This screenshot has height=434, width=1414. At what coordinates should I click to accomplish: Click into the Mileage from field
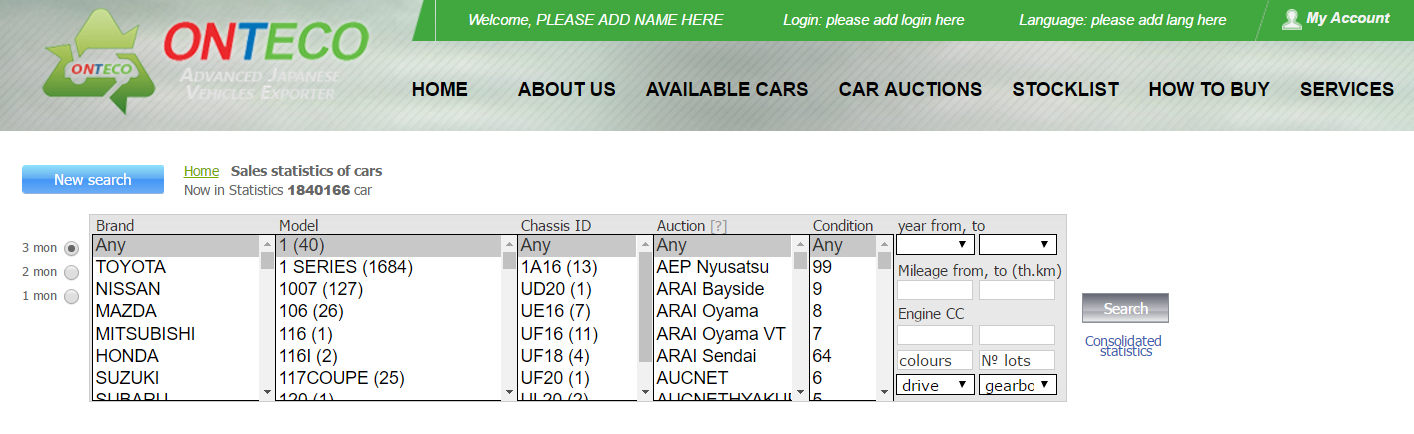tap(935, 290)
